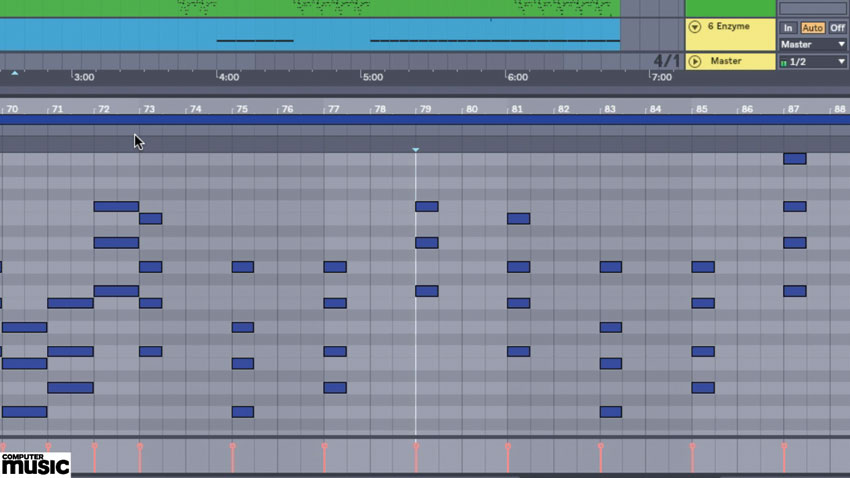Click the start marker triangle at bar 79
The image size is (850, 478).
pos(416,150)
